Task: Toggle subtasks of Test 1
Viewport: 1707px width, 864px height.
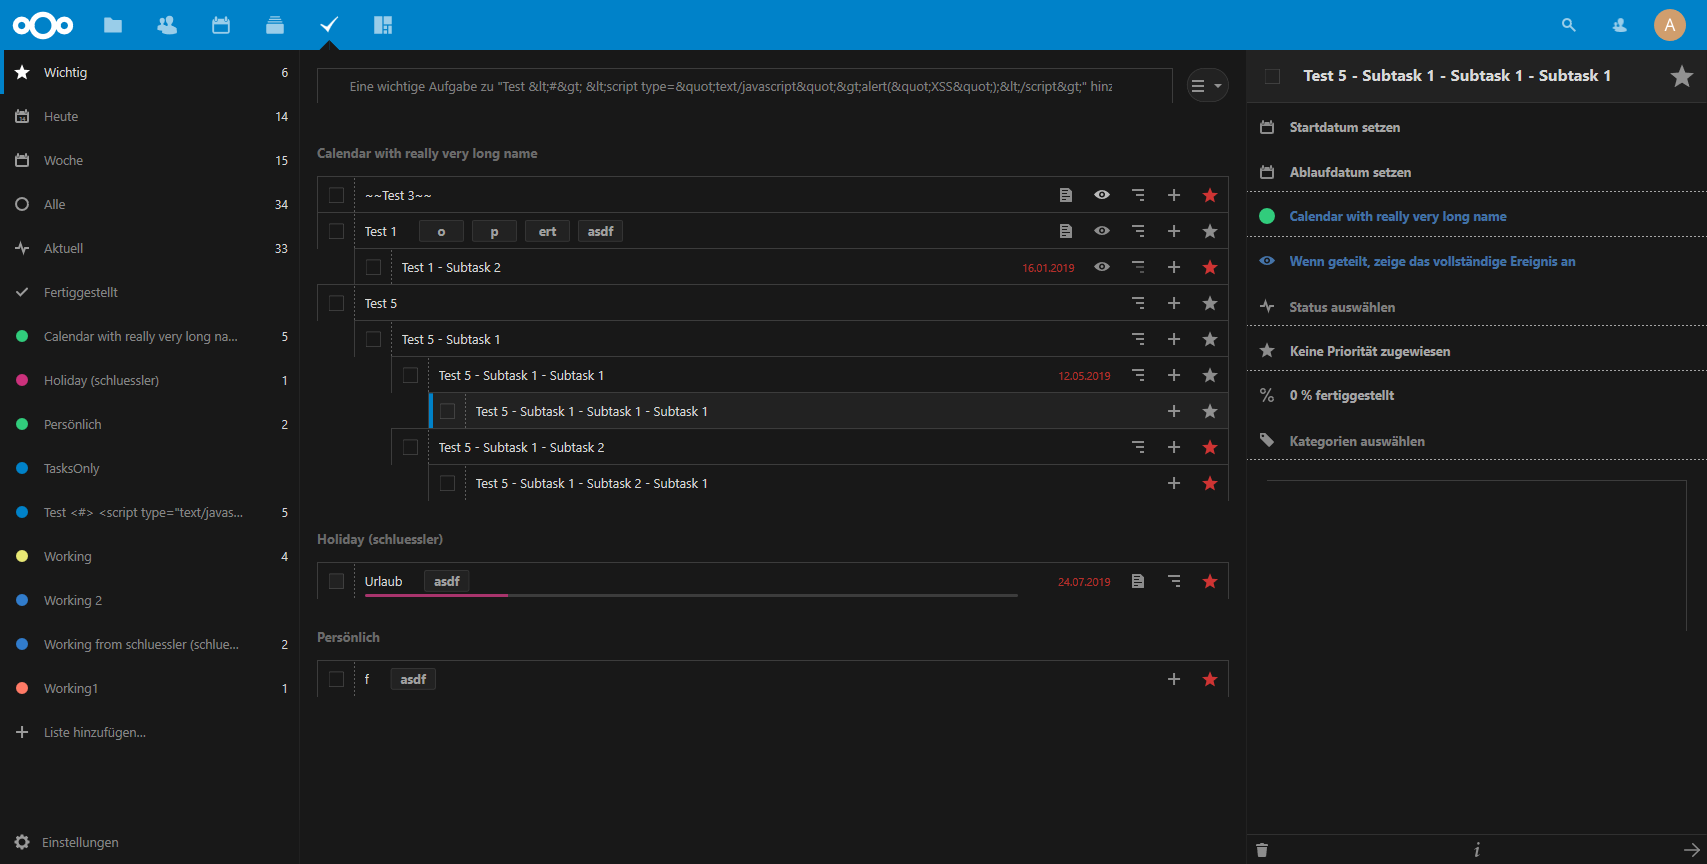Action: (x=1138, y=231)
